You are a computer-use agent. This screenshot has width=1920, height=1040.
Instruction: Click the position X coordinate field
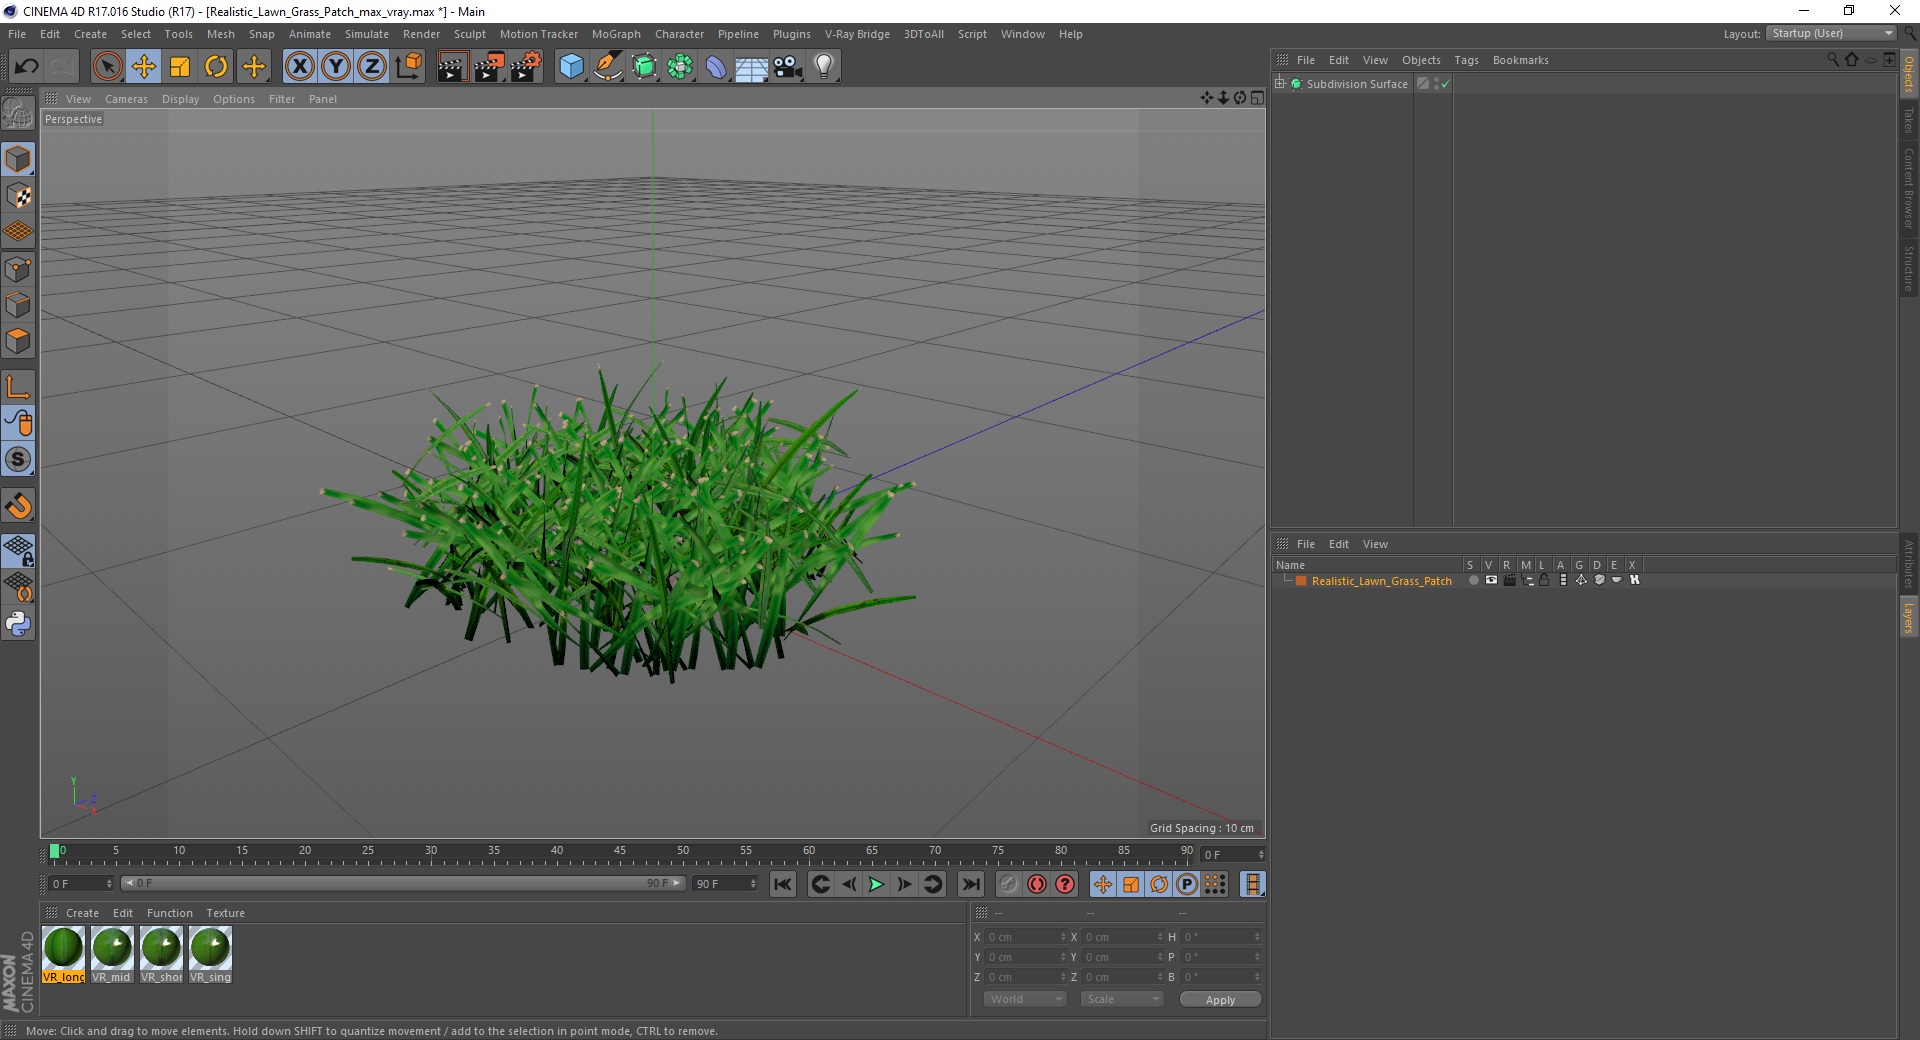click(1026, 937)
